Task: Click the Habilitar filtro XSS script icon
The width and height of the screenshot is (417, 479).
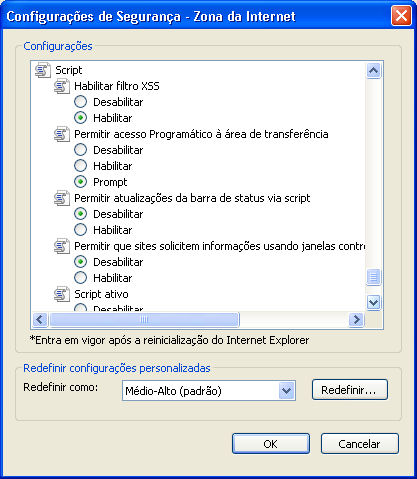Action: 62,86
